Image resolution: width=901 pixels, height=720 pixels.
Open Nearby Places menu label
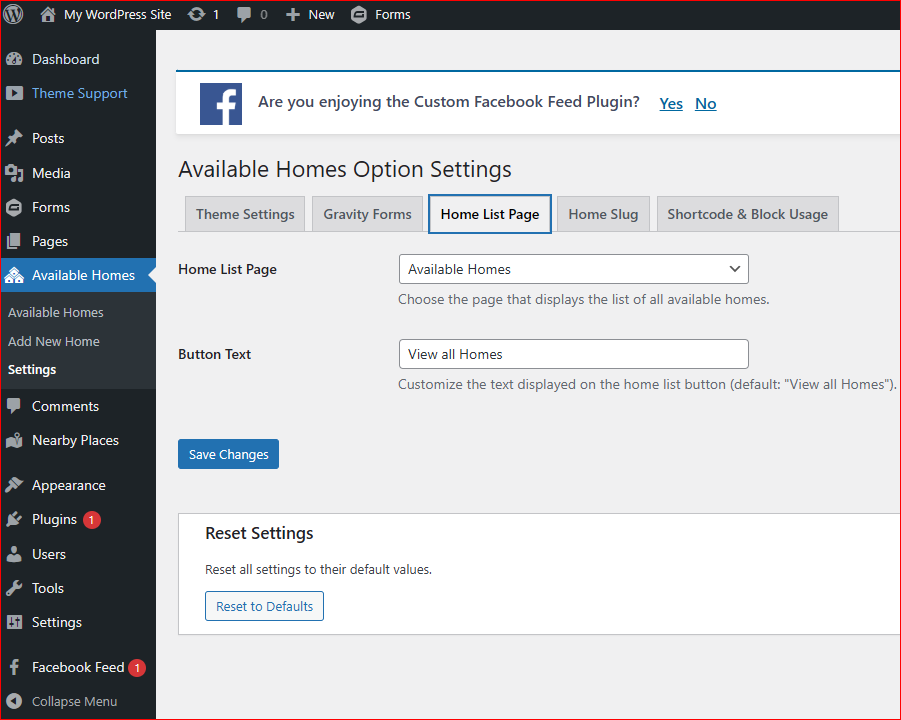[x=75, y=440]
